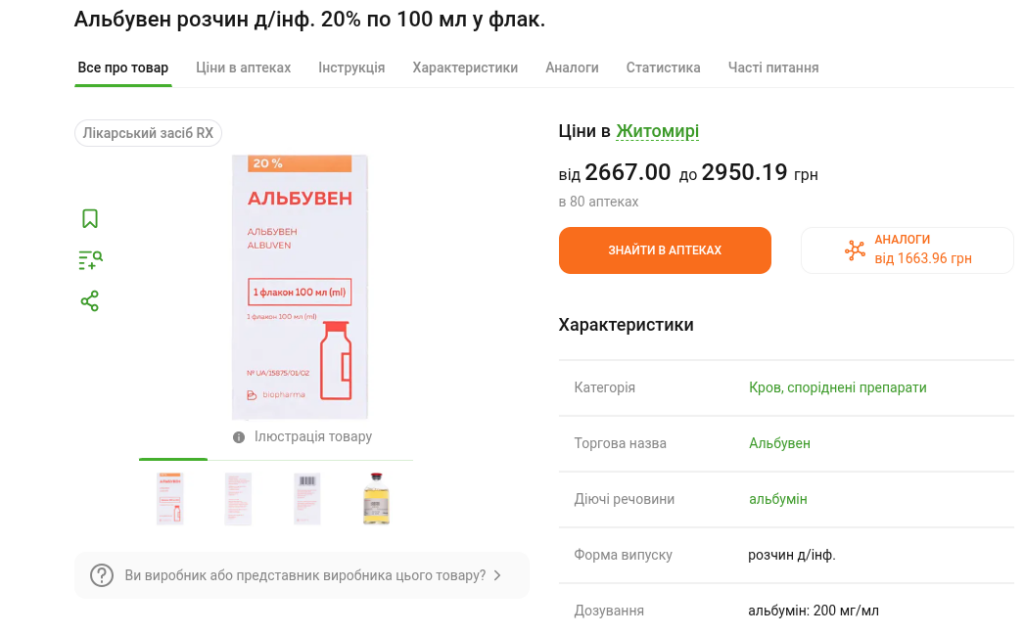
Task: Click the analogs network icon
Action: (855, 250)
